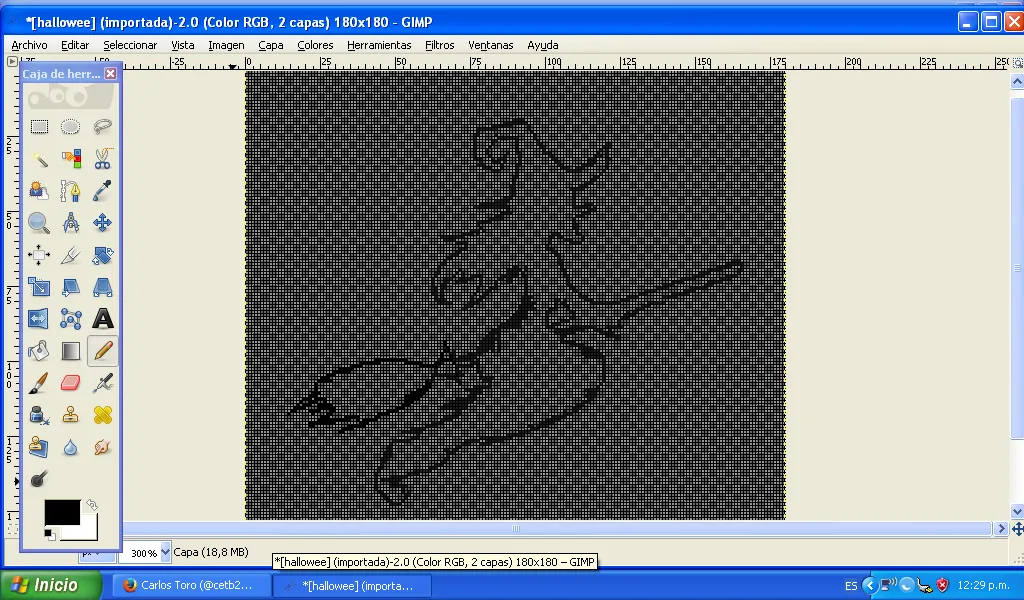This screenshot has width=1024, height=600.
Task: Select the Airbrush tool
Action: tap(103, 383)
